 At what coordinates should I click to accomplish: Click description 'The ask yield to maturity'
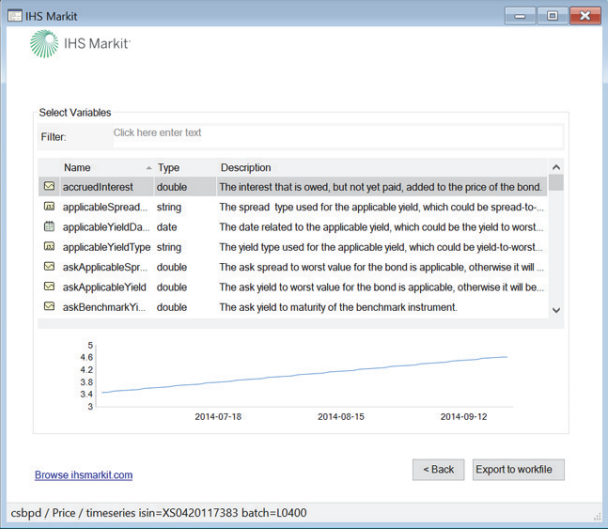click(x=338, y=307)
